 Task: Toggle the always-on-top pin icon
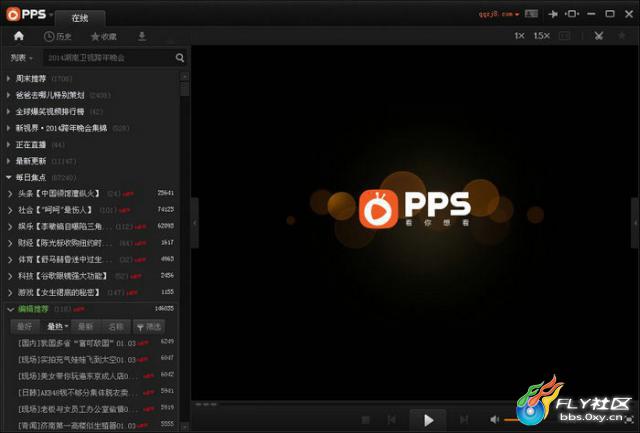pos(553,14)
